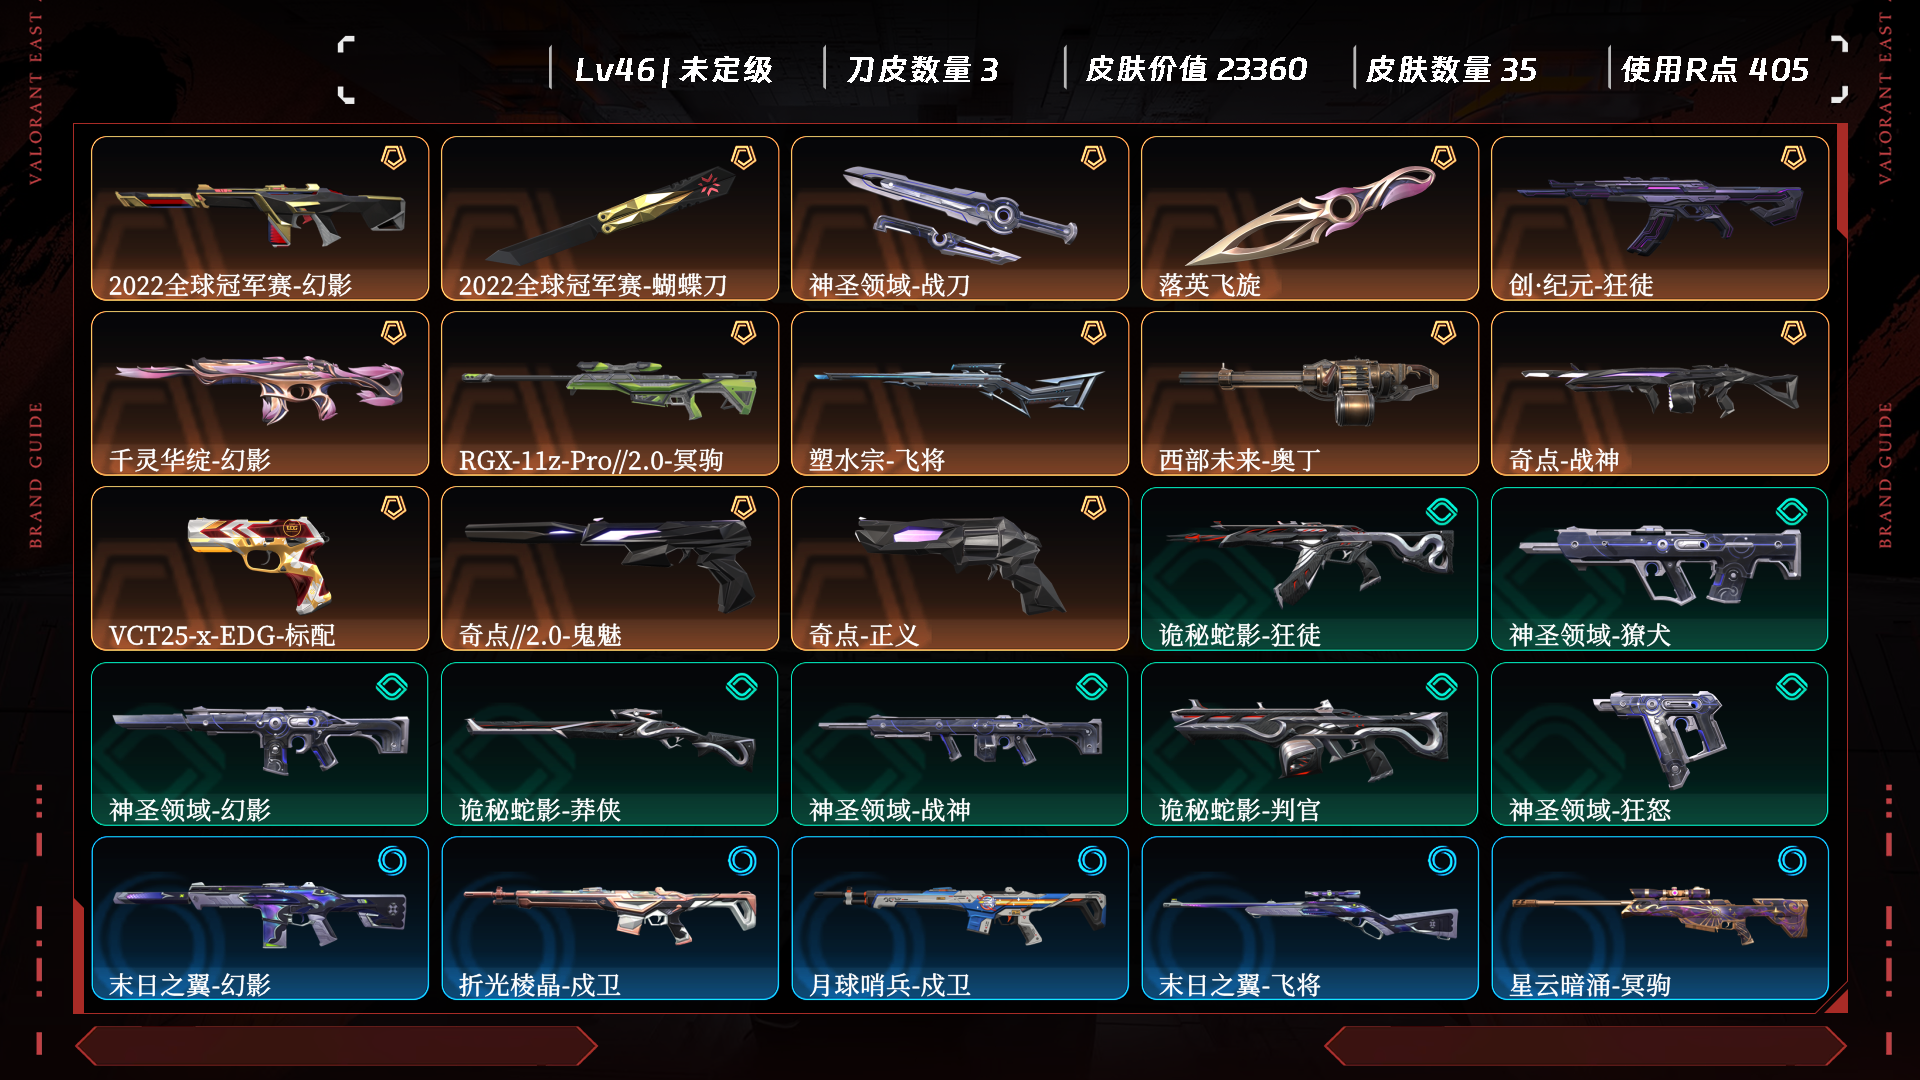Click blue tier icon on 星云暗涌-冥驹 card
This screenshot has height=1080, width=1920.
pyautogui.click(x=1792, y=861)
